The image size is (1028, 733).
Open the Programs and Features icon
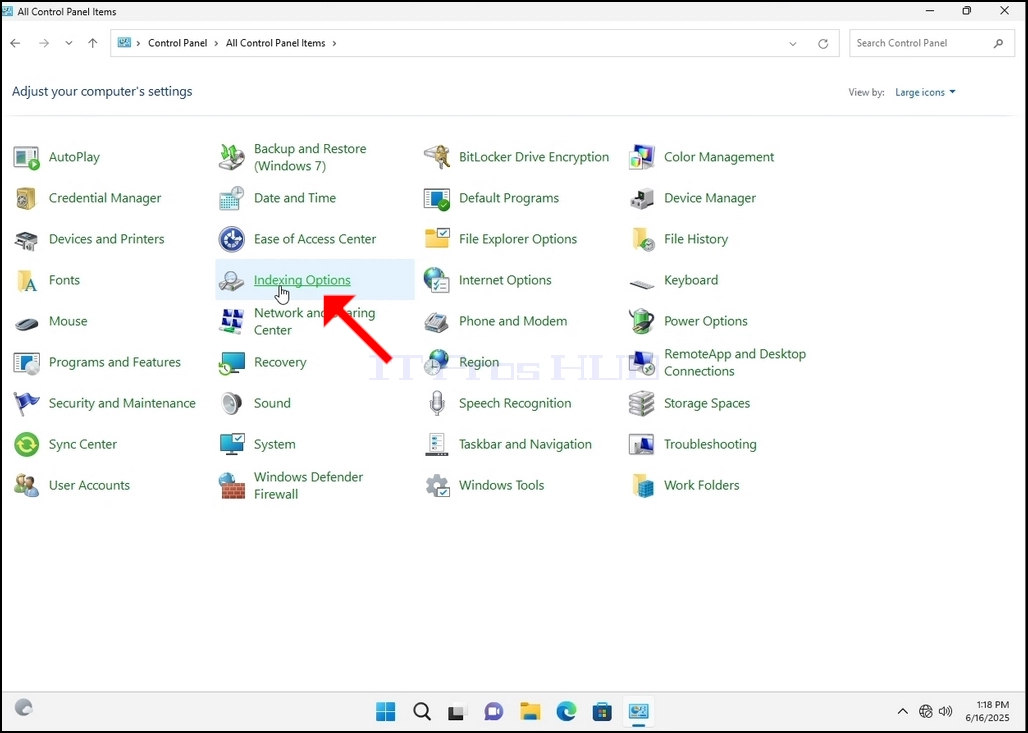point(26,363)
